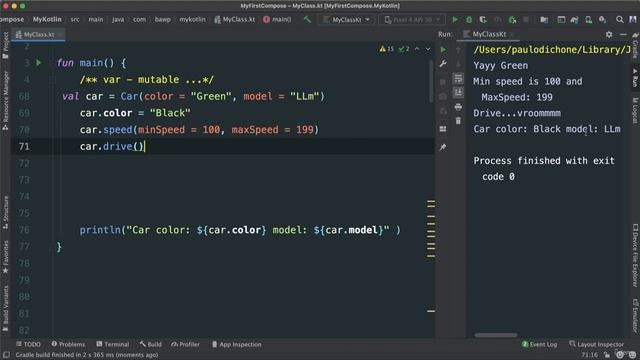Image resolution: width=640 pixels, height=360 pixels.
Task: Click the layout icon in Run panel
Action: (x=443, y=129)
